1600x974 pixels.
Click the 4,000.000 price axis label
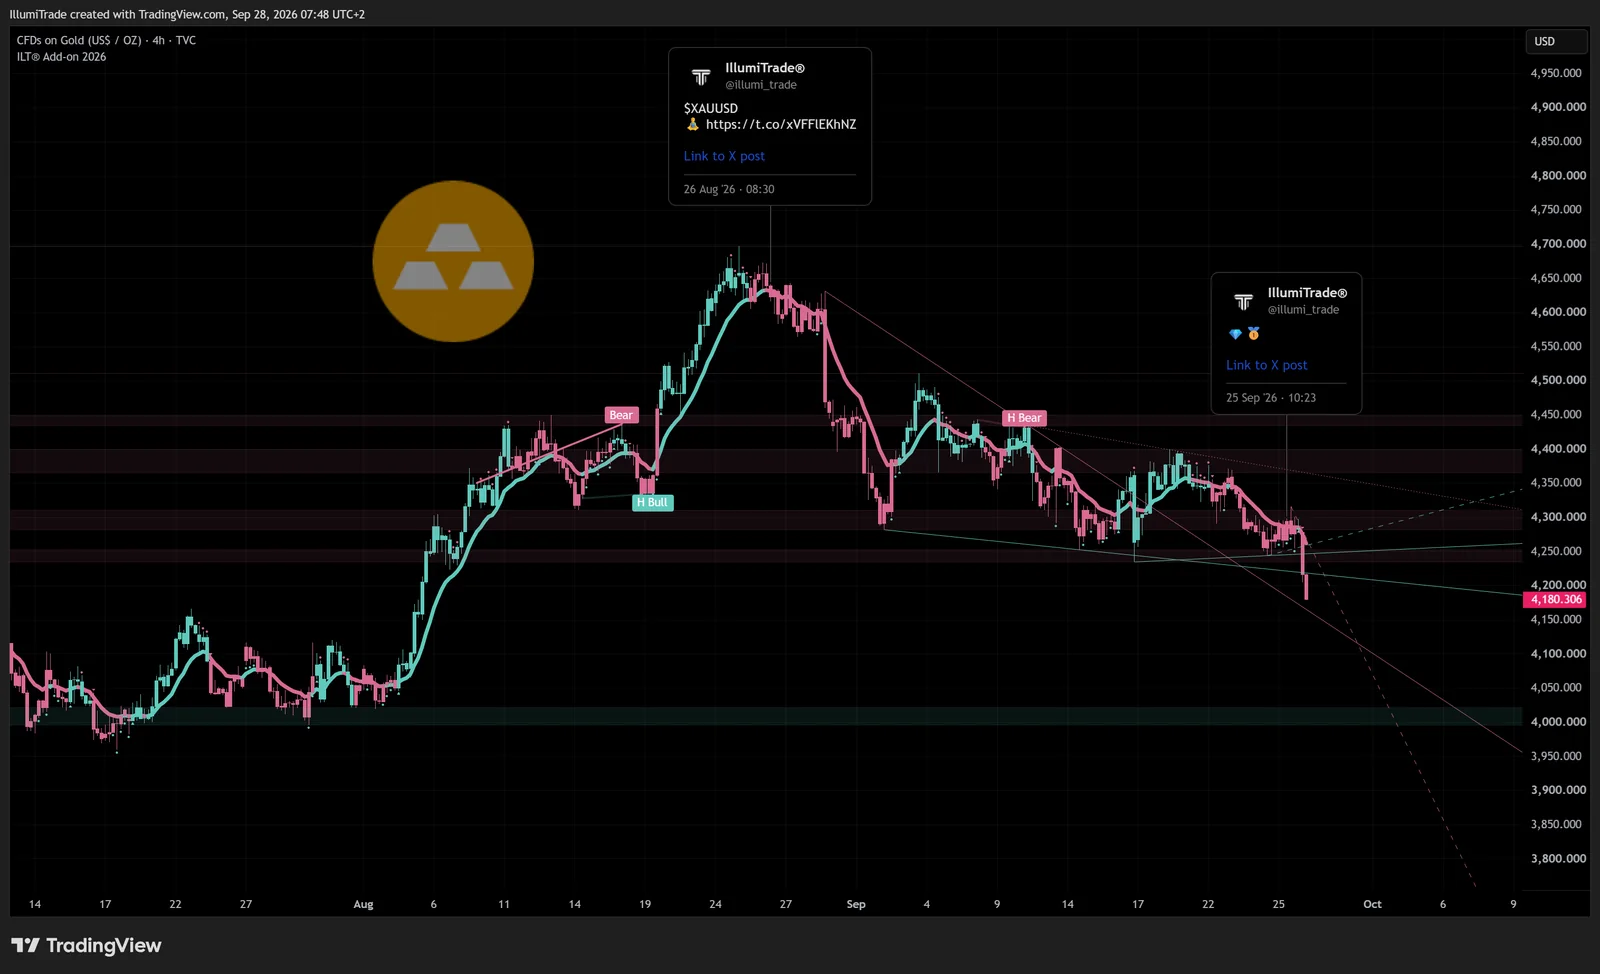1558,721
